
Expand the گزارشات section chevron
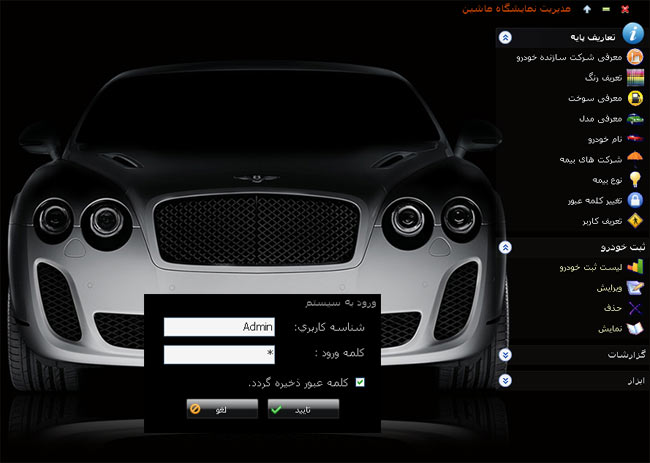click(x=505, y=355)
